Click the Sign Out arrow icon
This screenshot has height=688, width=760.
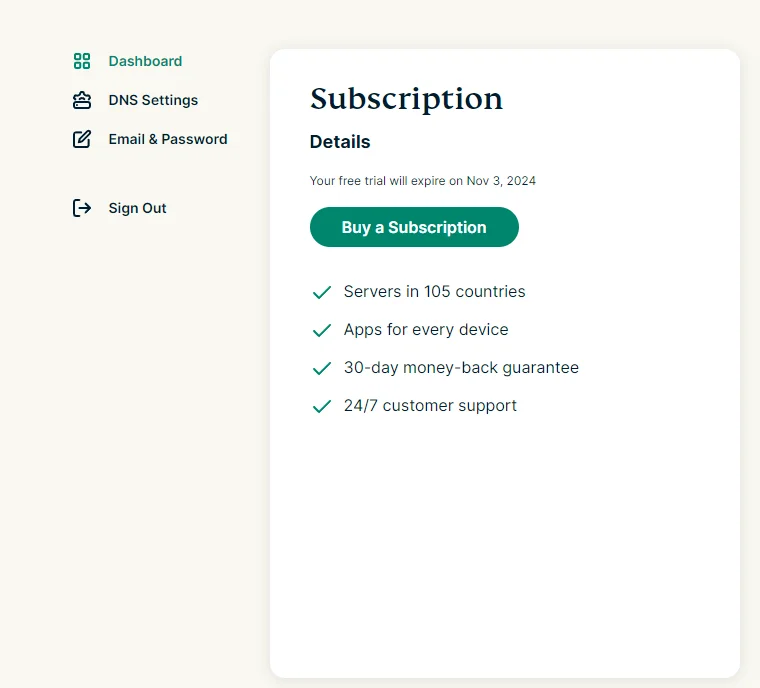(x=82, y=208)
